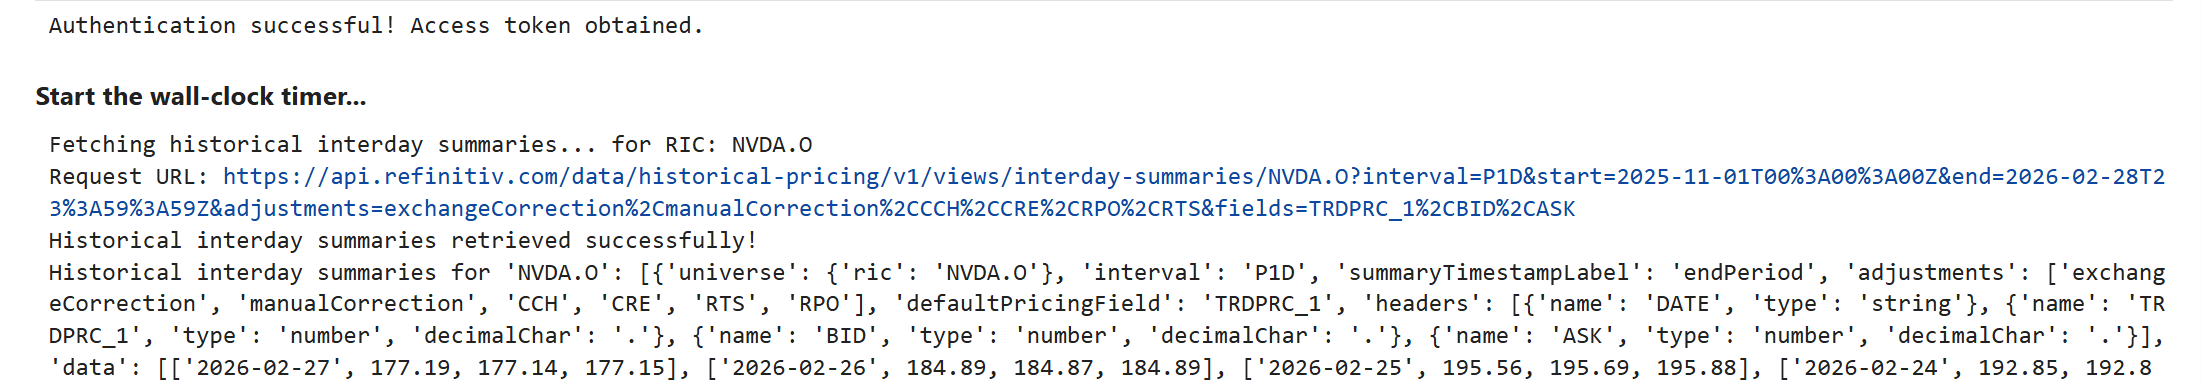
Task: Click the 'Start the wall-clock timer...' heading
Action: [201, 97]
